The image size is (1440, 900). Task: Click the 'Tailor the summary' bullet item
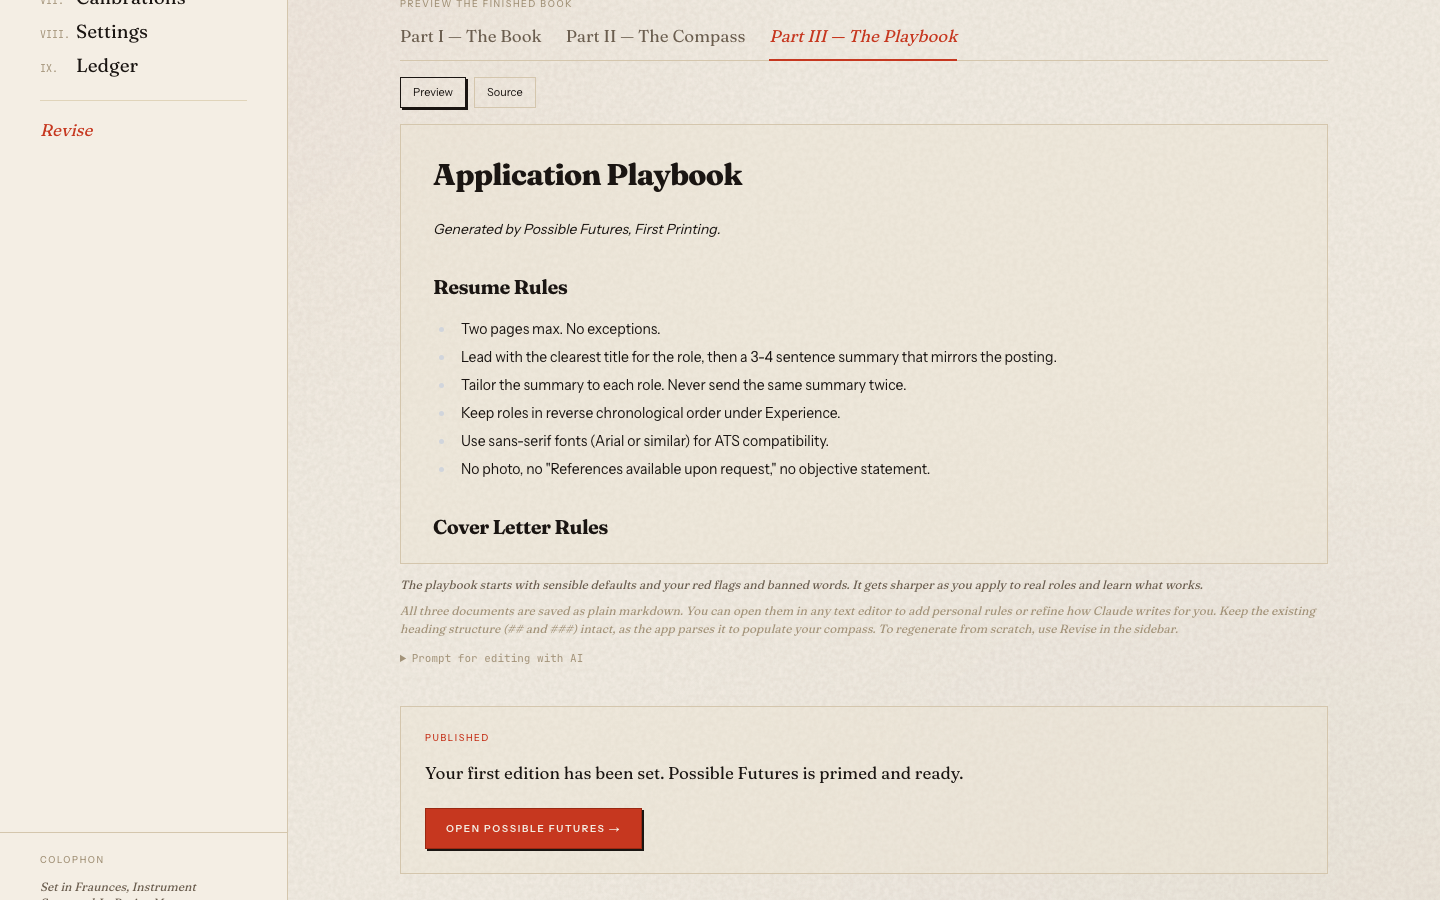[683, 385]
